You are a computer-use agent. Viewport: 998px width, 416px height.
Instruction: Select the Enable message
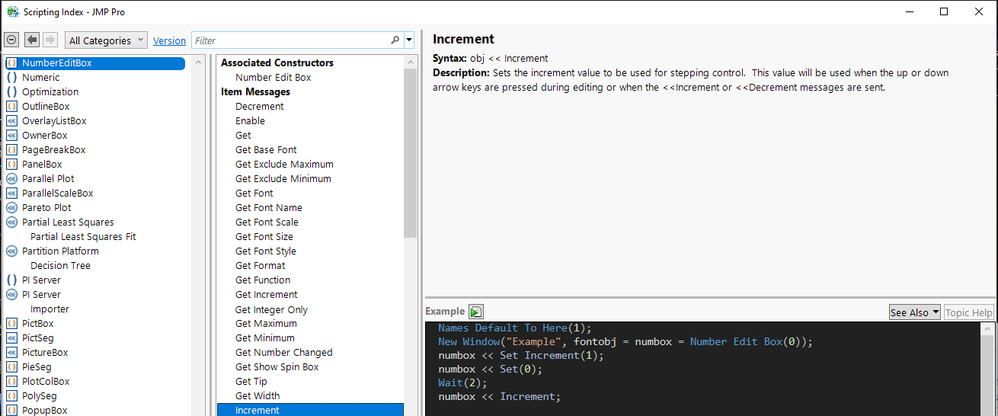coord(250,121)
